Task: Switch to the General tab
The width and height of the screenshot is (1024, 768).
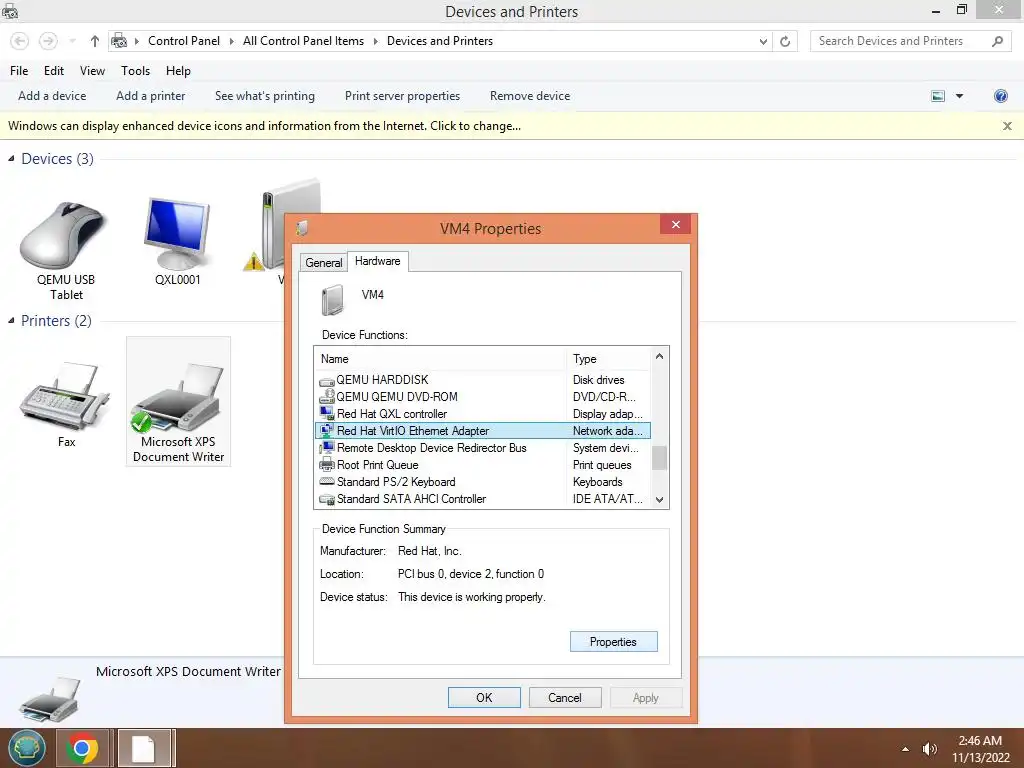Action: click(x=323, y=263)
